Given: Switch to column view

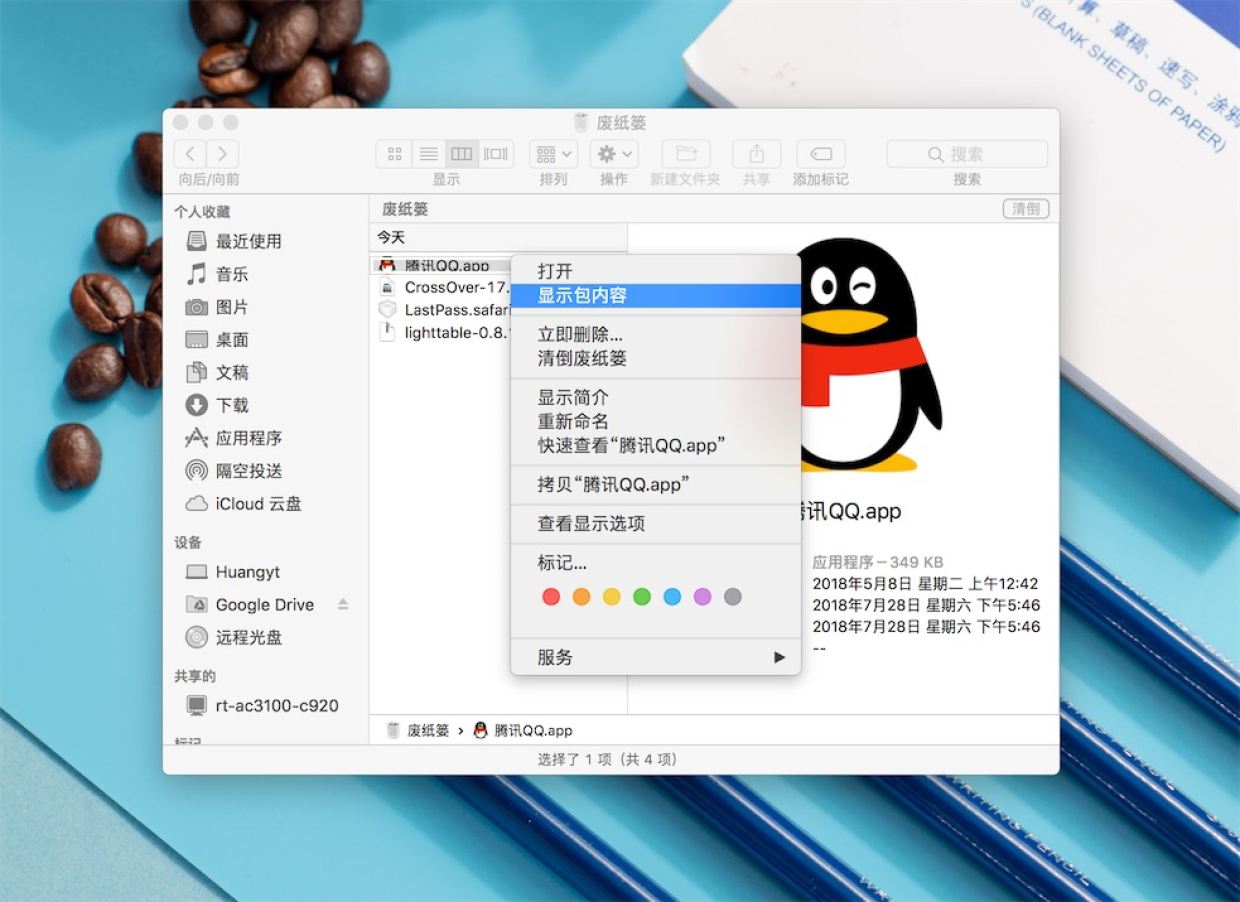Looking at the screenshot, I should pos(461,154).
